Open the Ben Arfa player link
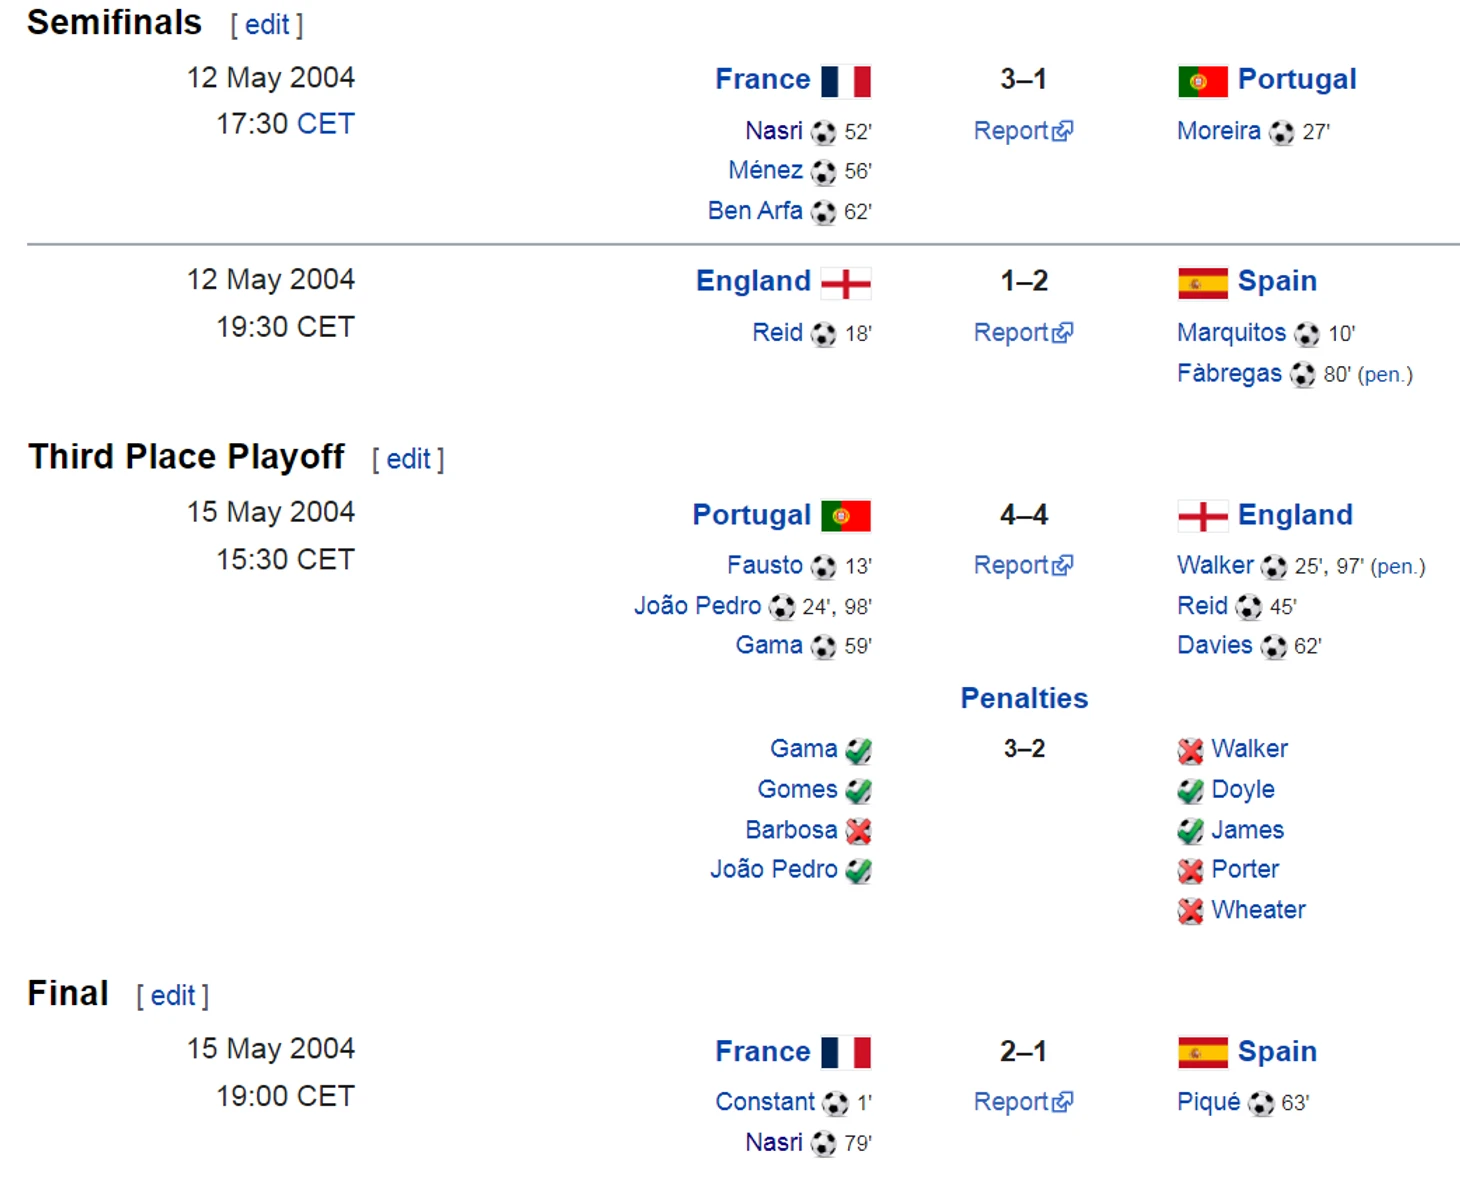The image size is (1460, 1195). (x=754, y=211)
